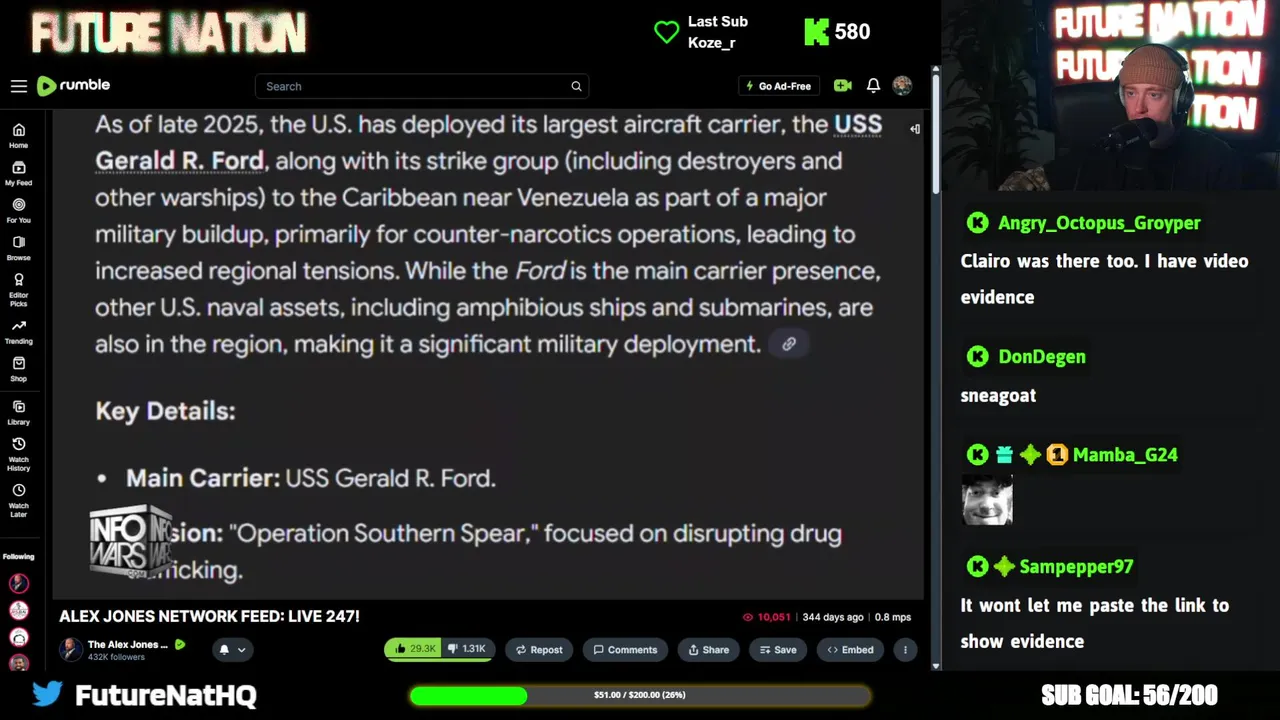
Task: Click the Twitter bird icon
Action: [x=47, y=693]
